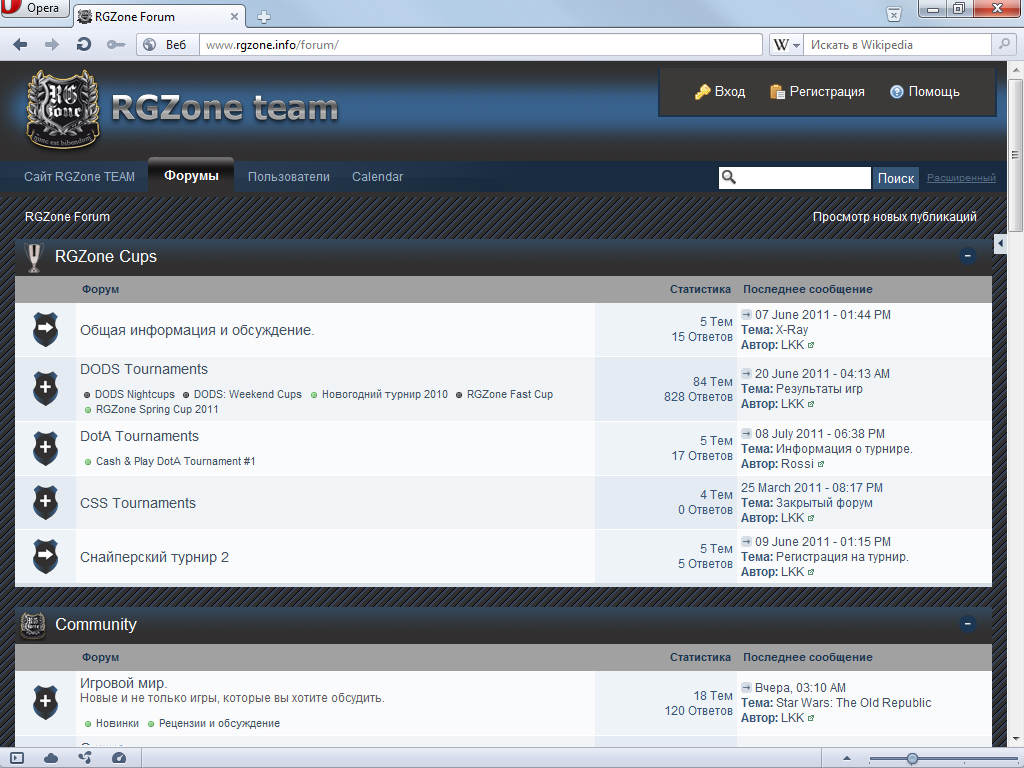Screen dimensions: 1024x768
Task: Open the Opera Link cloud icon
Action: click(x=50, y=758)
